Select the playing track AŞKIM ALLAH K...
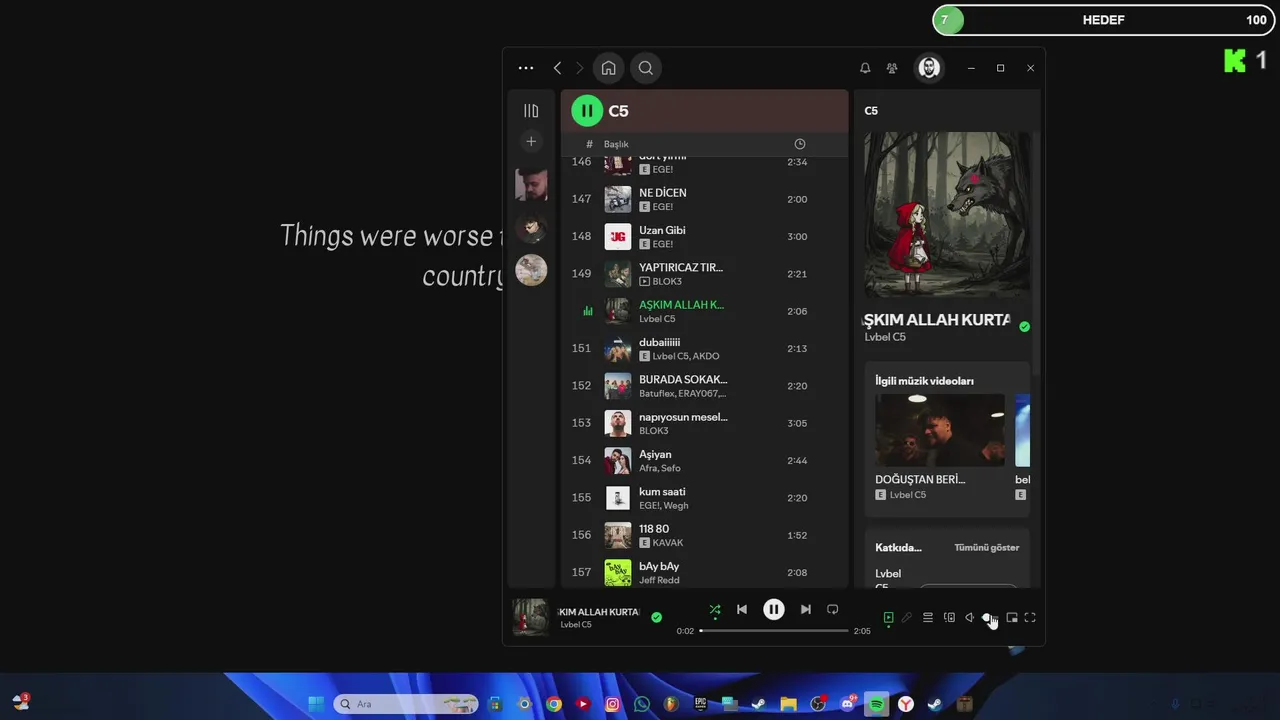Screen dimensions: 1280x720 704,311
